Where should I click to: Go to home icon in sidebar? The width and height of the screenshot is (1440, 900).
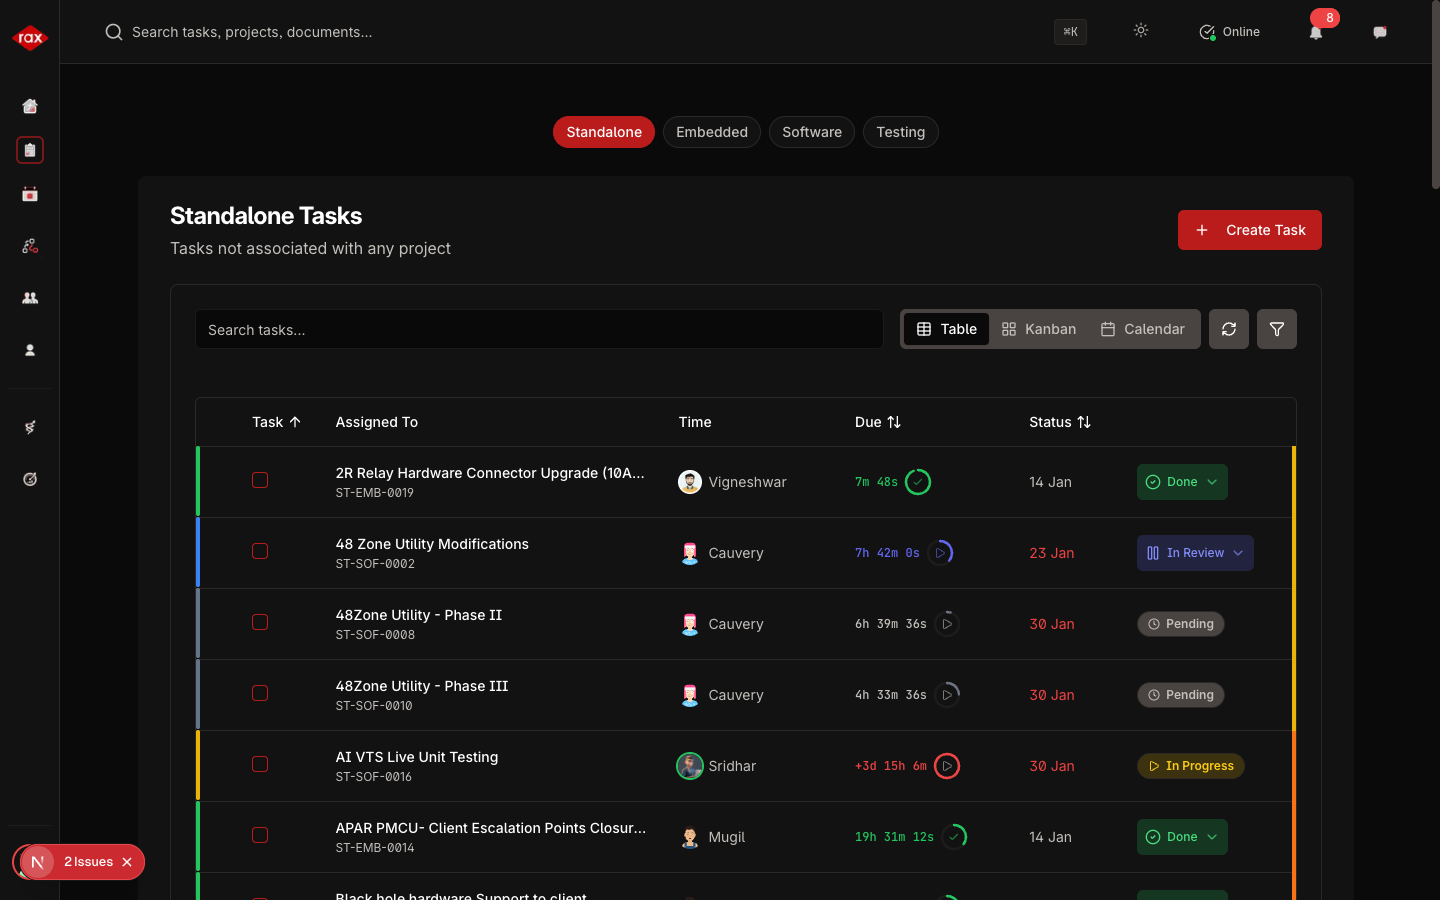coord(30,106)
